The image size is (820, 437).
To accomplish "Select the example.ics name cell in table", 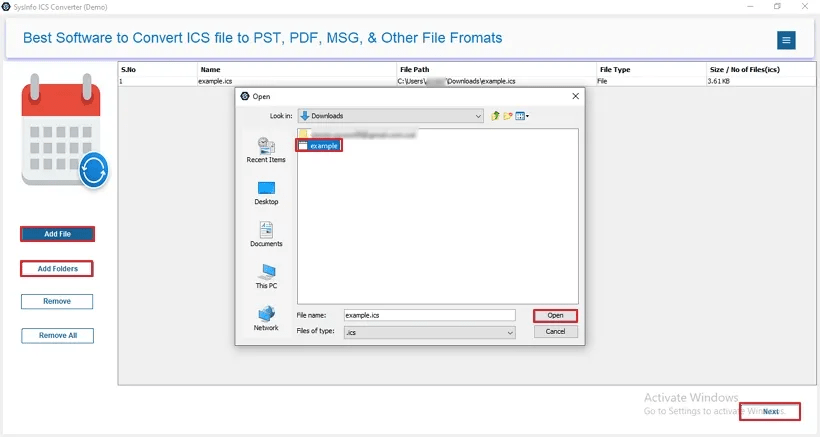I will click(297, 81).
